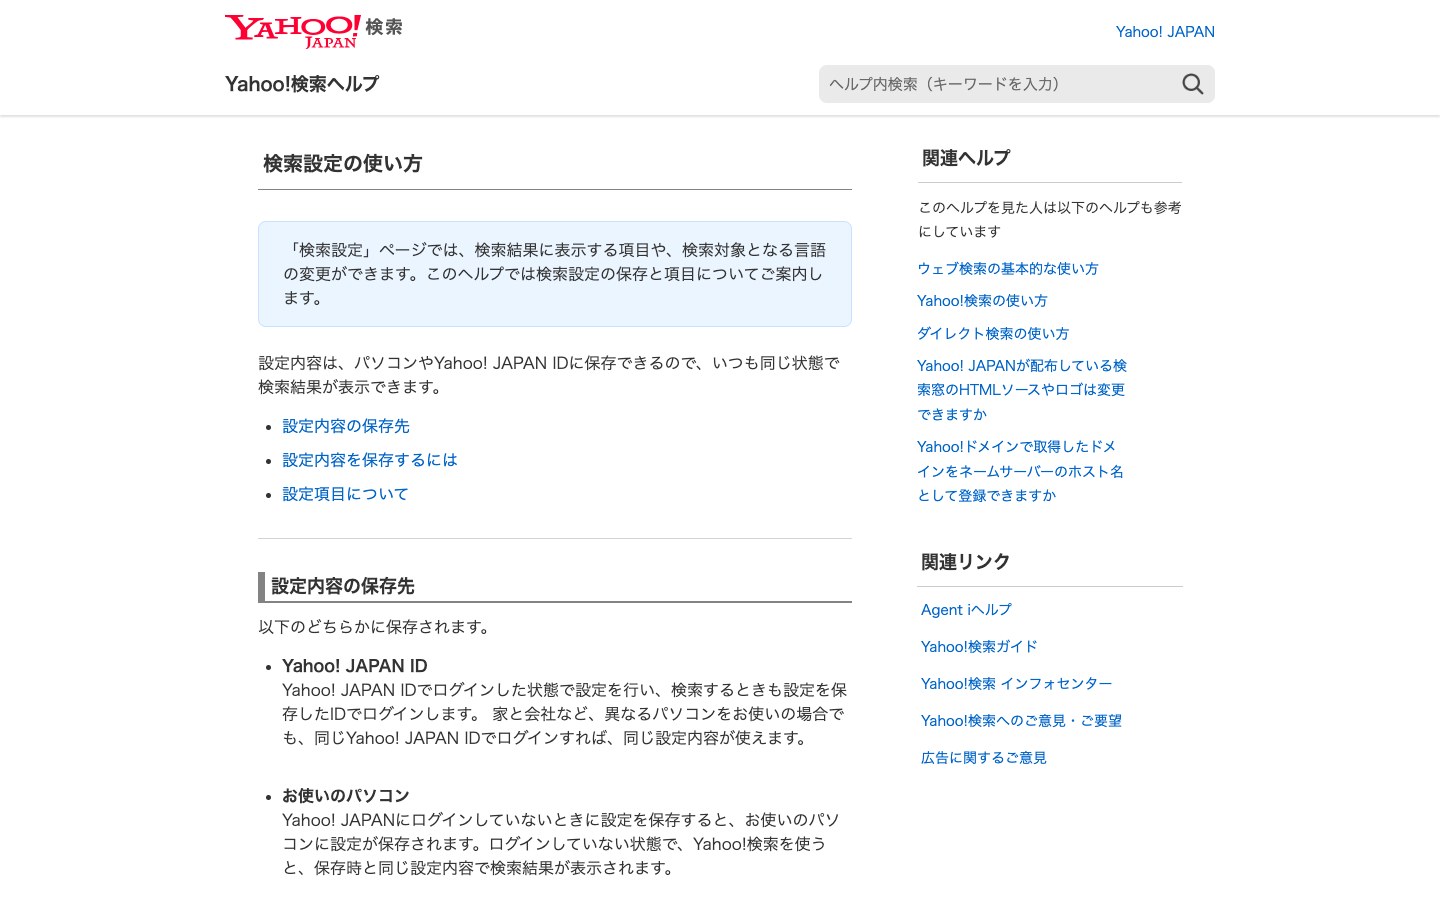
Task: Click the Yahoo! JAPAN logo
Action: point(313,31)
